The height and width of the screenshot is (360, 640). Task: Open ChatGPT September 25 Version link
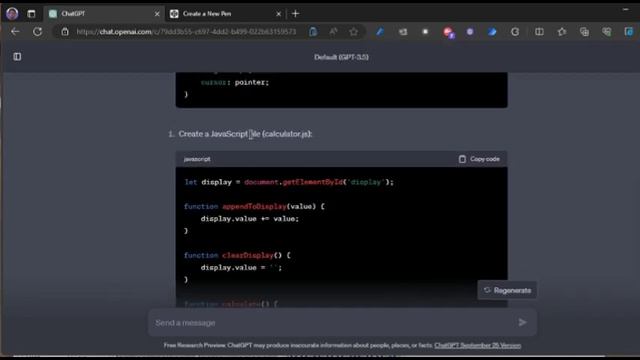(x=478, y=345)
